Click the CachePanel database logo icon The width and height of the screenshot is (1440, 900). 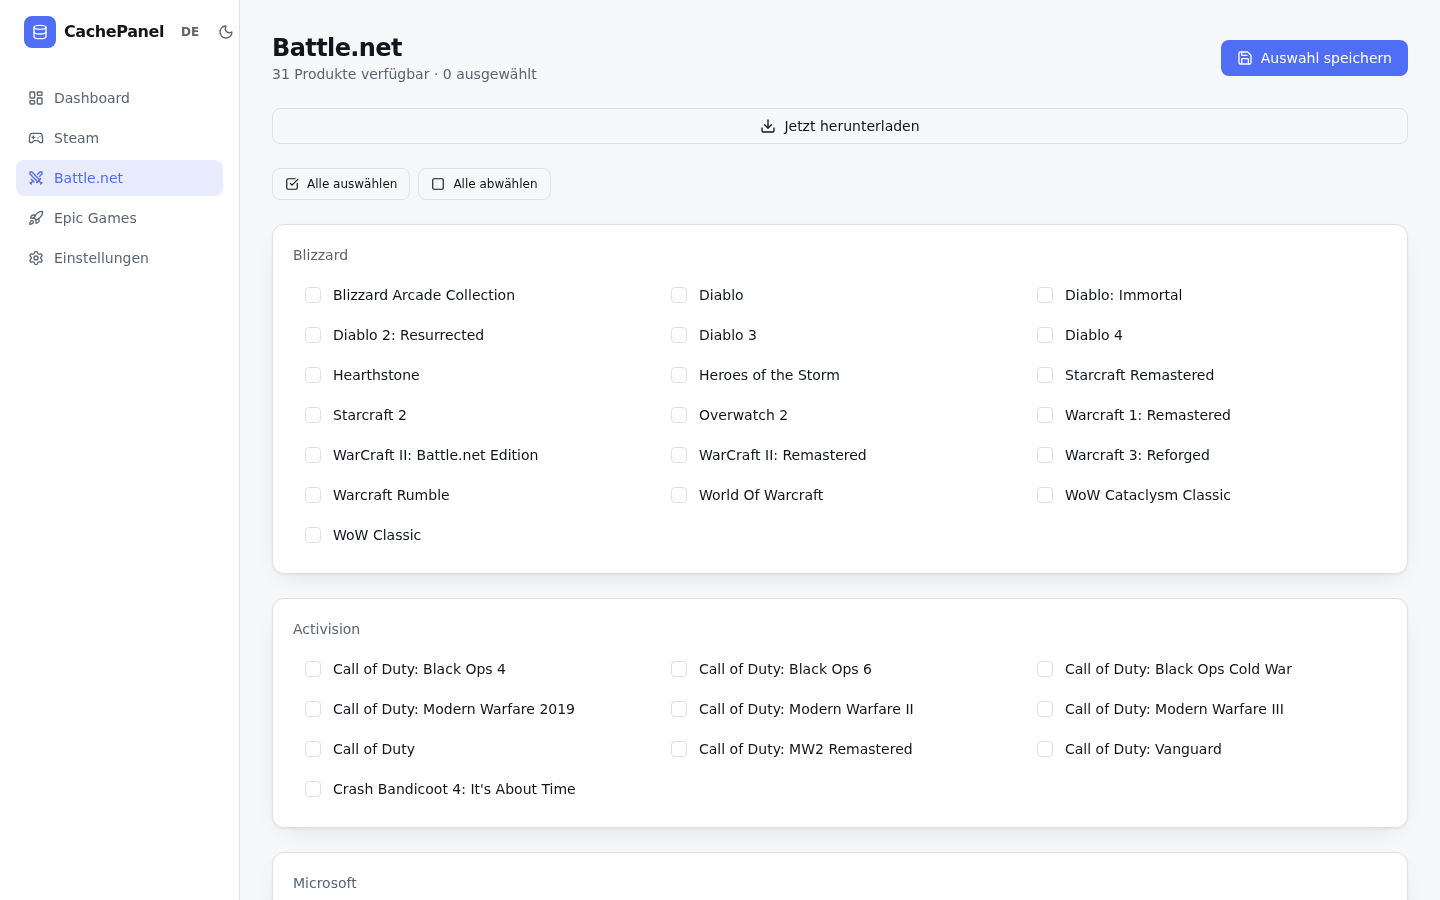coord(40,32)
